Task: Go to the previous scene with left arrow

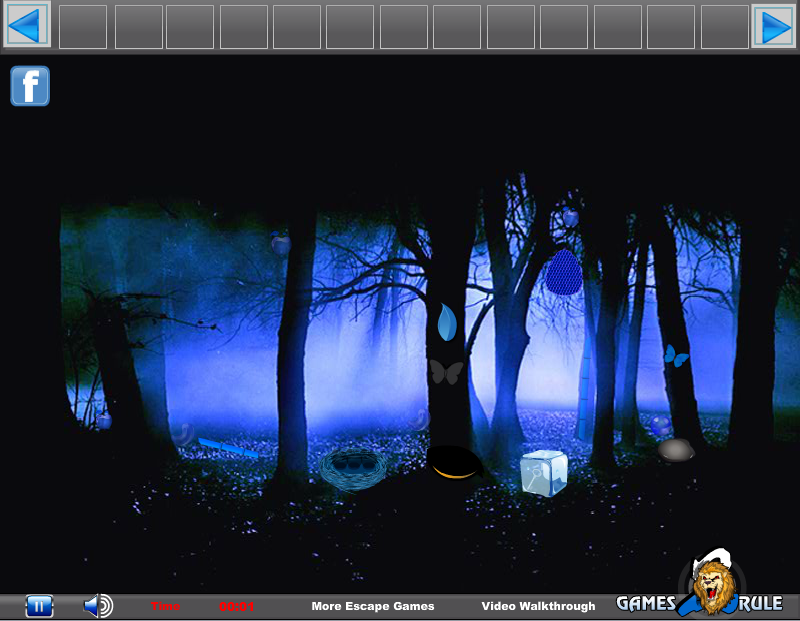Action: [x=27, y=24]
